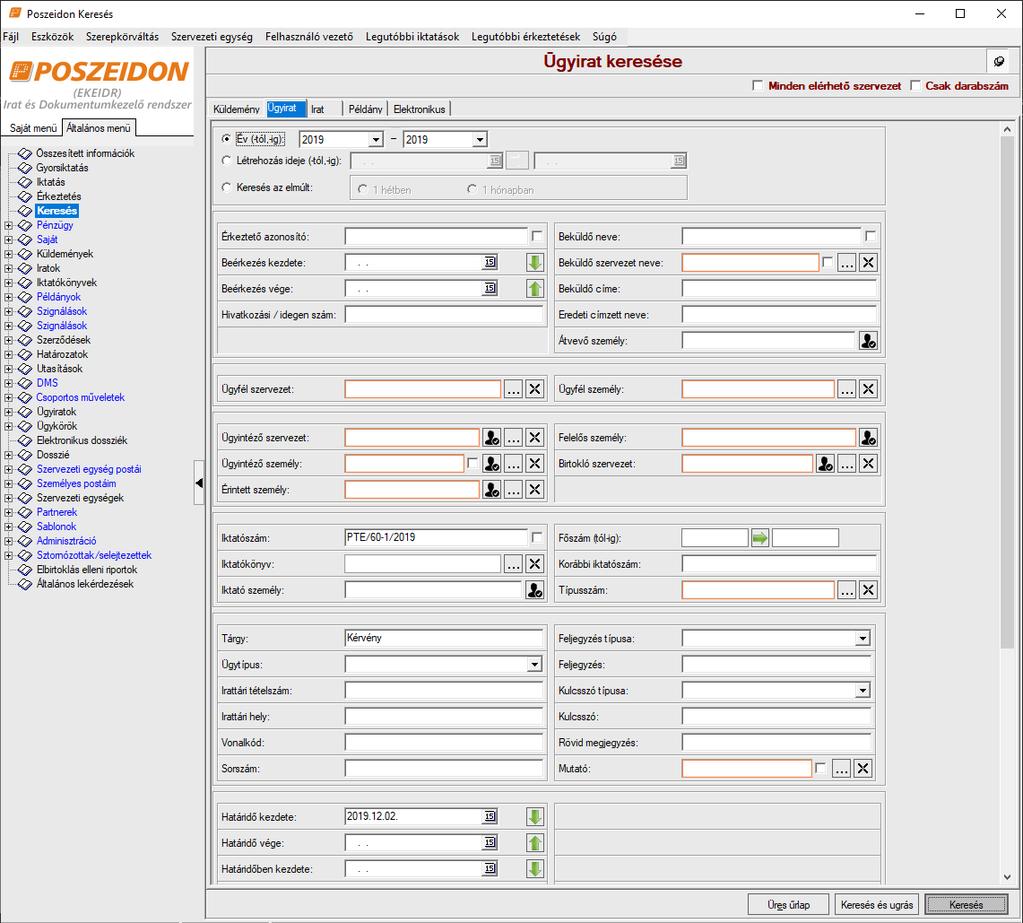Click the form's vertical scrollbar thumb

tap(1007, 391)
